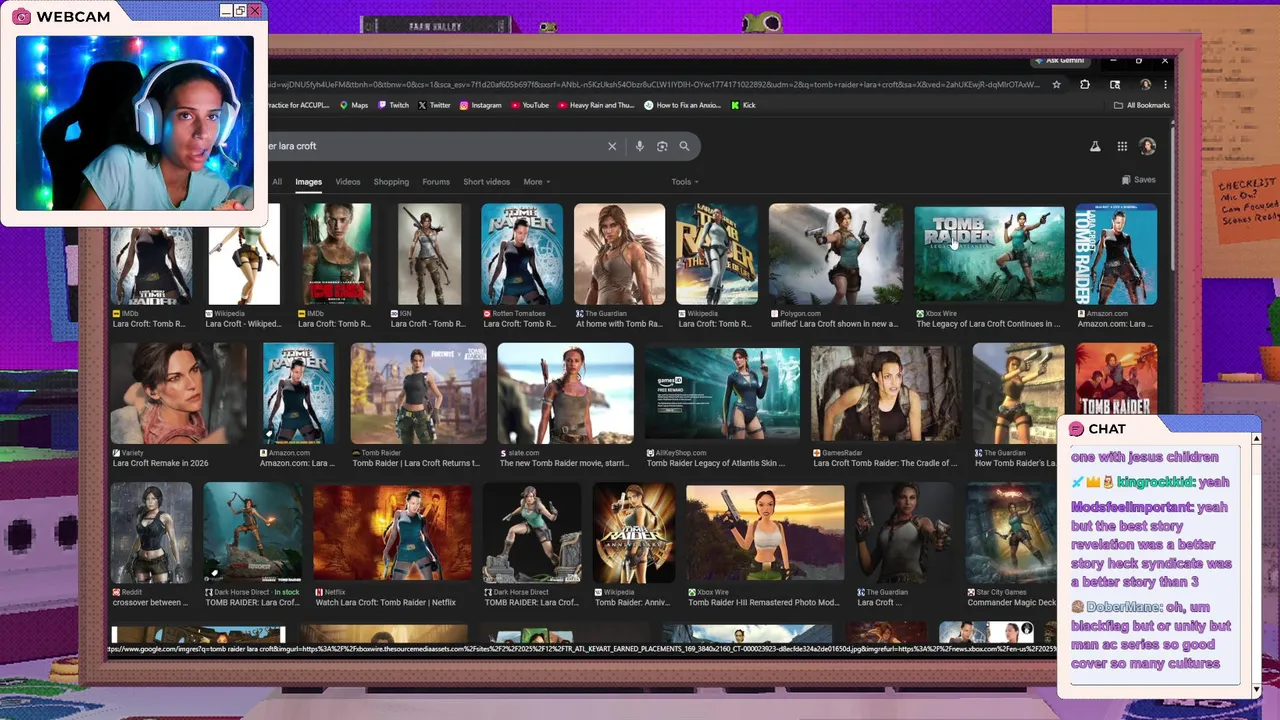Screen dimensions: 1280x720
Task: Open the AllKeyShop.com Legacy of Atlantis Skin image
Action: coord(722,393)
